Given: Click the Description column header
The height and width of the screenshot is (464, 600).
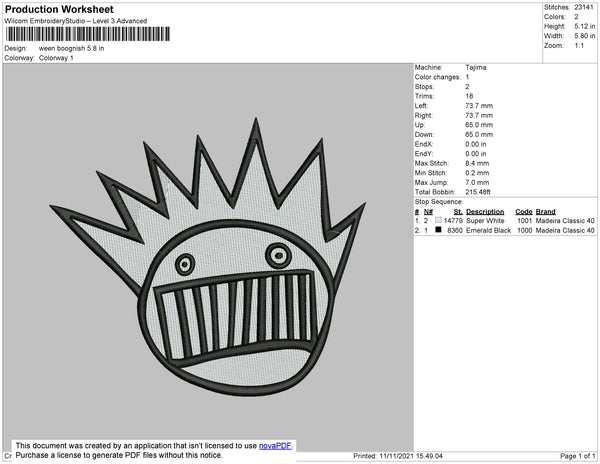Looking at the screenshot, I should pos(485,212).
